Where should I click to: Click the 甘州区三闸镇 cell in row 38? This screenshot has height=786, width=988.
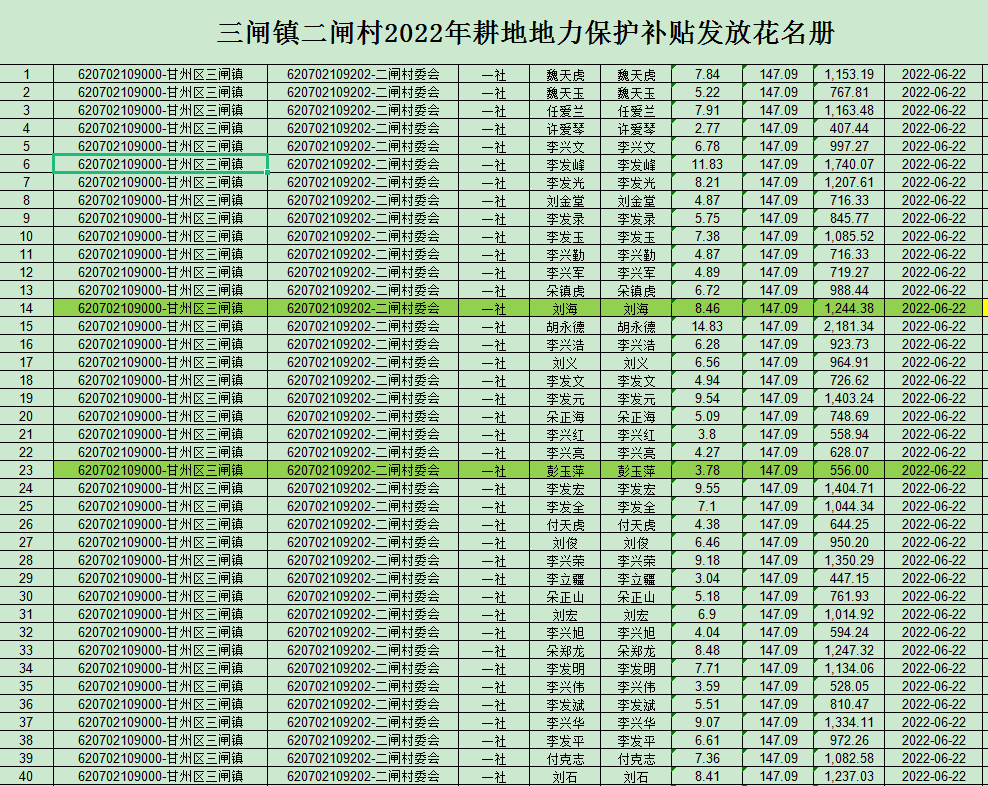pos(161,741)
